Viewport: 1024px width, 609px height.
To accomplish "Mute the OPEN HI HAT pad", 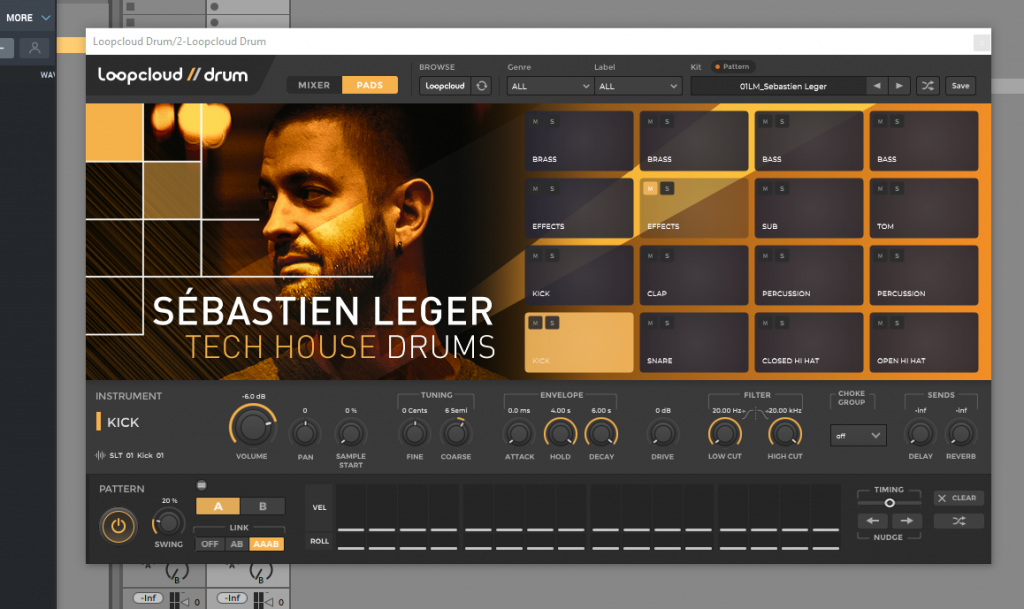I will 880,323.
